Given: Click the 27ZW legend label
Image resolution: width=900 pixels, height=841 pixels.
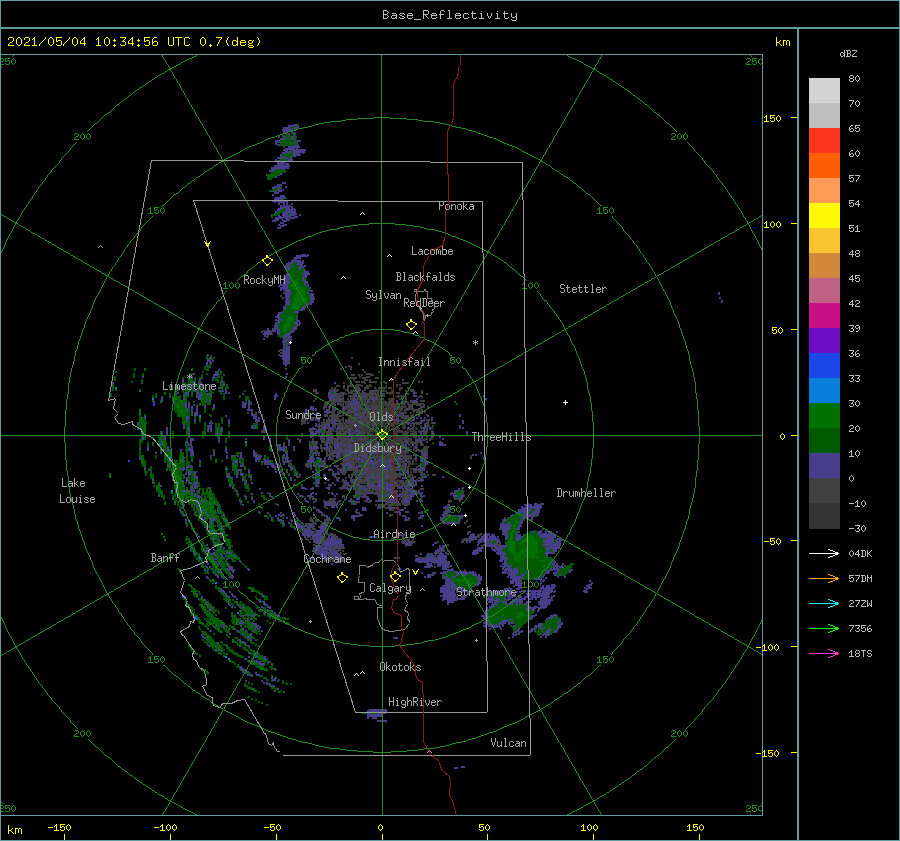Looking at the screenshot, I should tap(860, 603).
